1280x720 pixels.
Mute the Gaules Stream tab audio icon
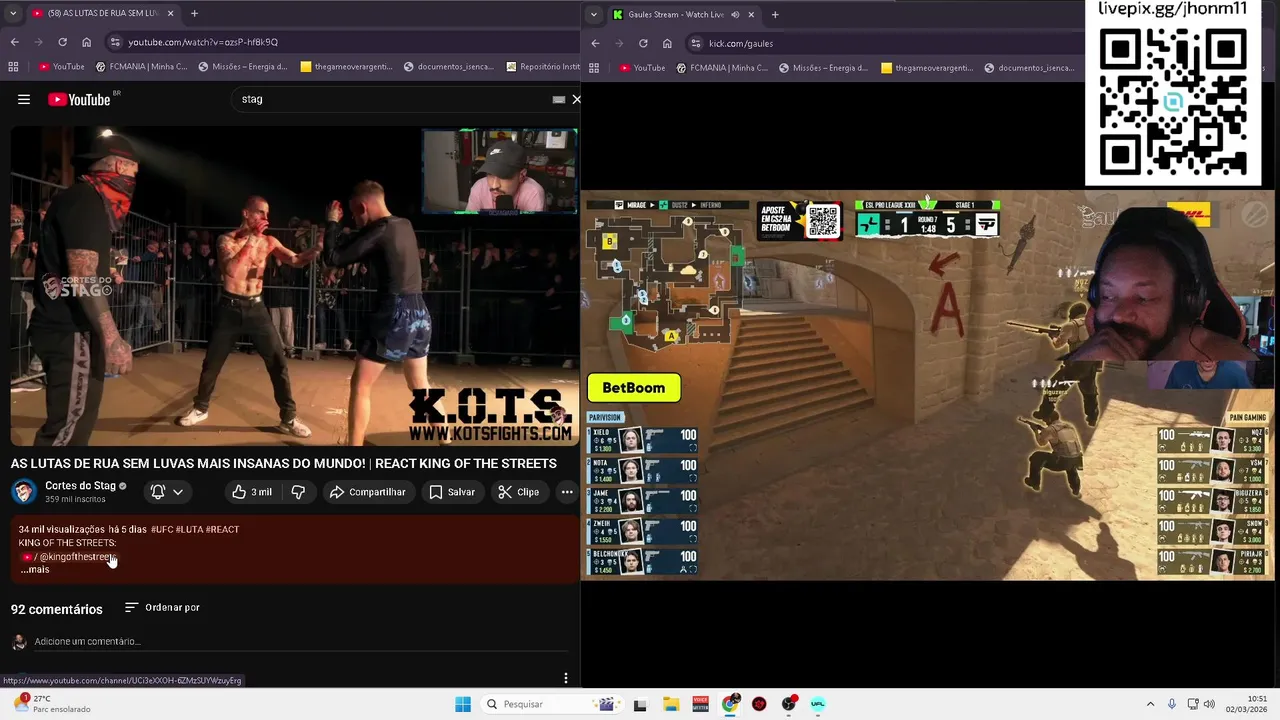coord(735,14)
